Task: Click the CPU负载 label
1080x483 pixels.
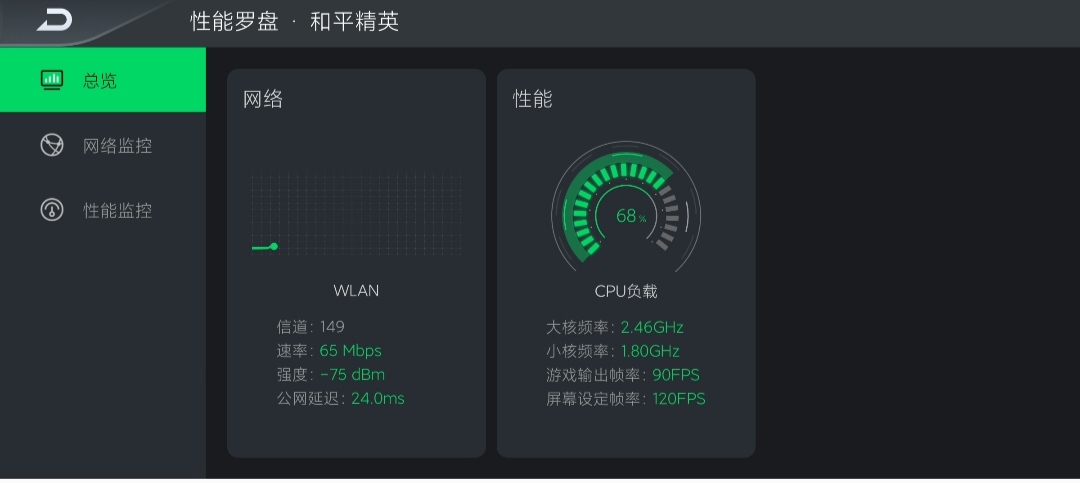Action: (x=626, y=291)
